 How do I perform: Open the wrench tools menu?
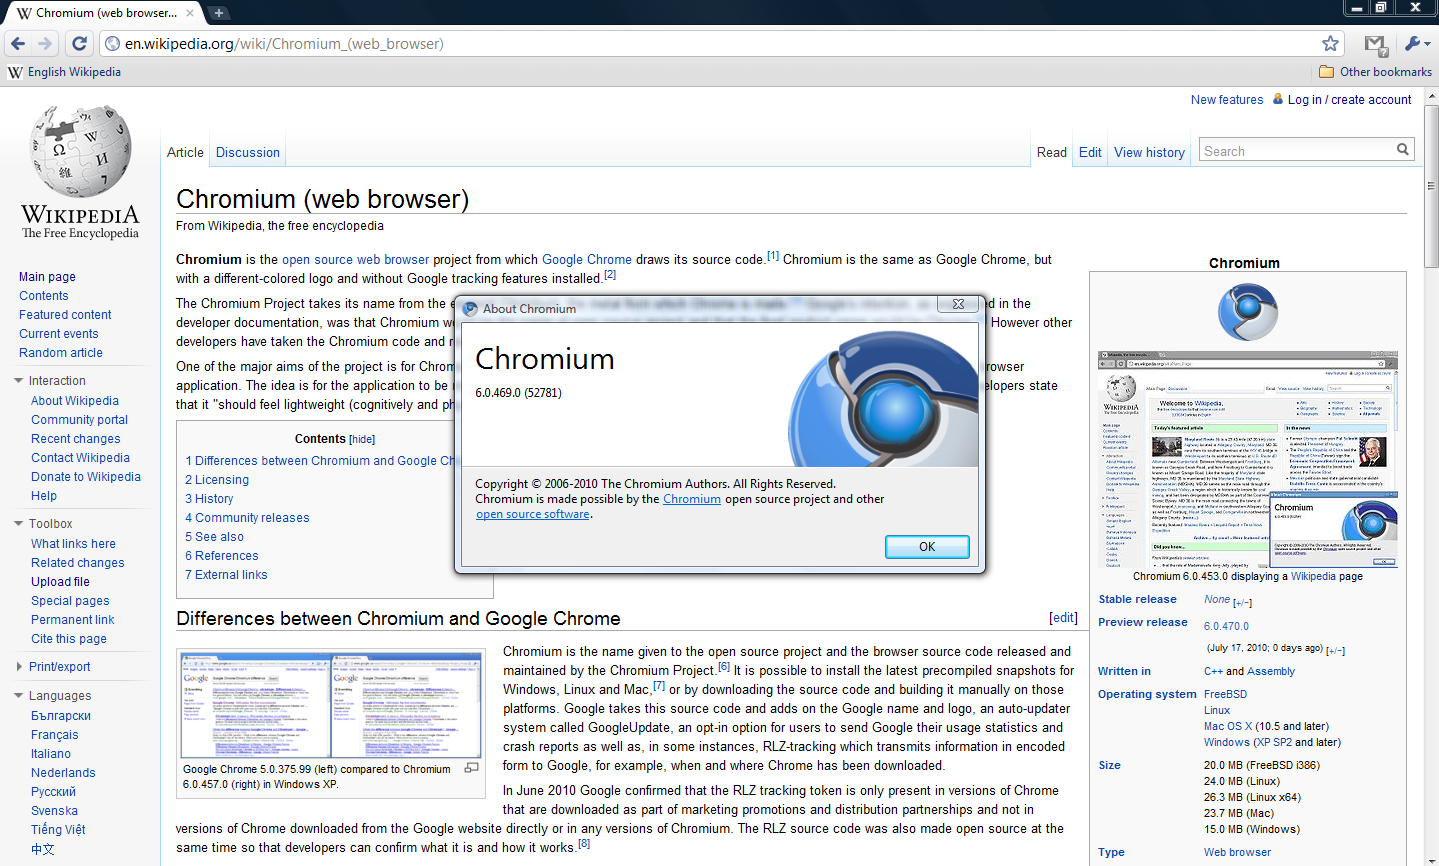1417,43
